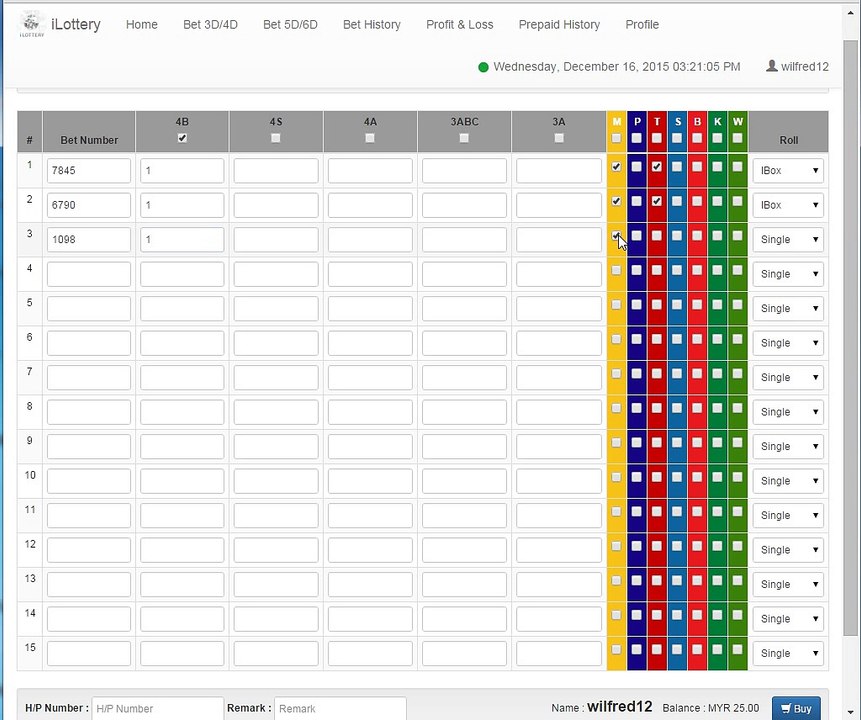
Task: Open Bet 5D/6D page
Action: coord(290,25)
